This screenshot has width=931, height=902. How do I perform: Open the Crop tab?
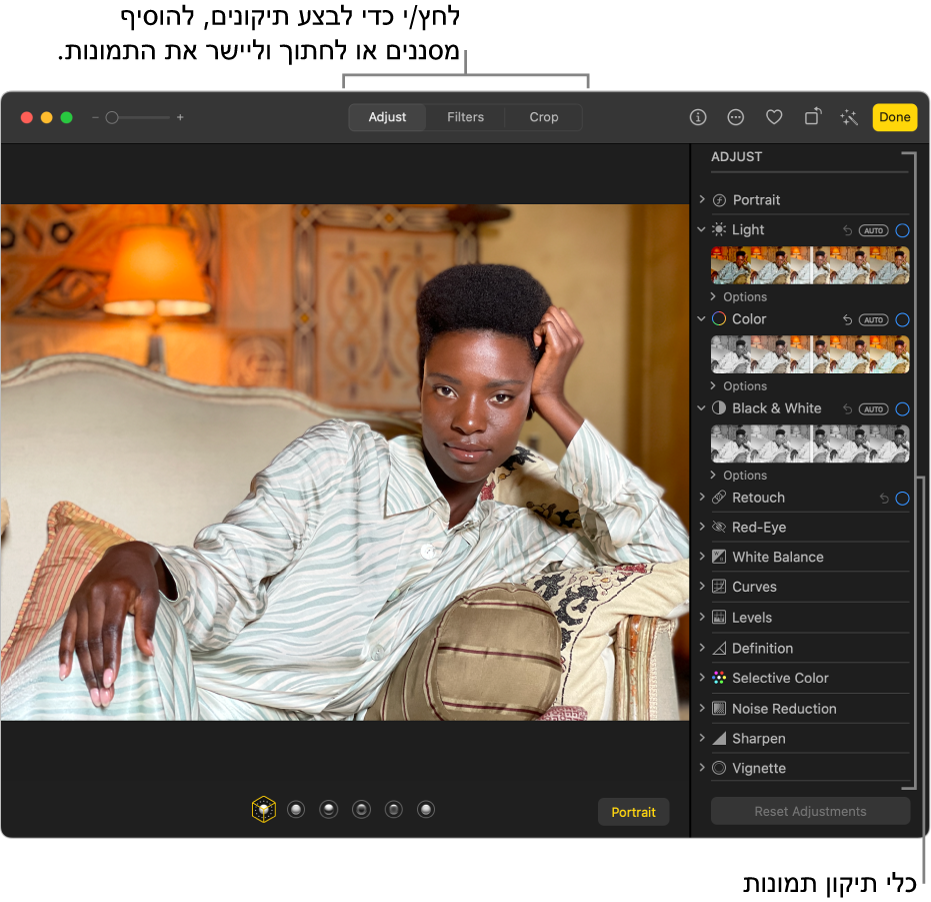(x=543, y=117)
